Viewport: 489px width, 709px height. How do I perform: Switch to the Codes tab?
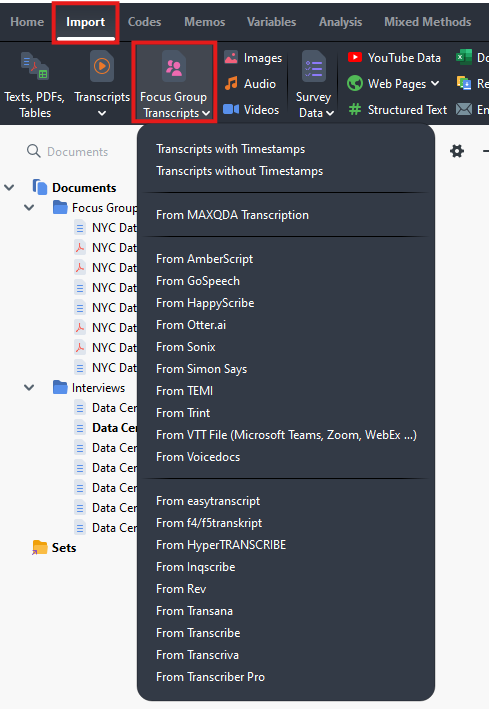[144, 22]
